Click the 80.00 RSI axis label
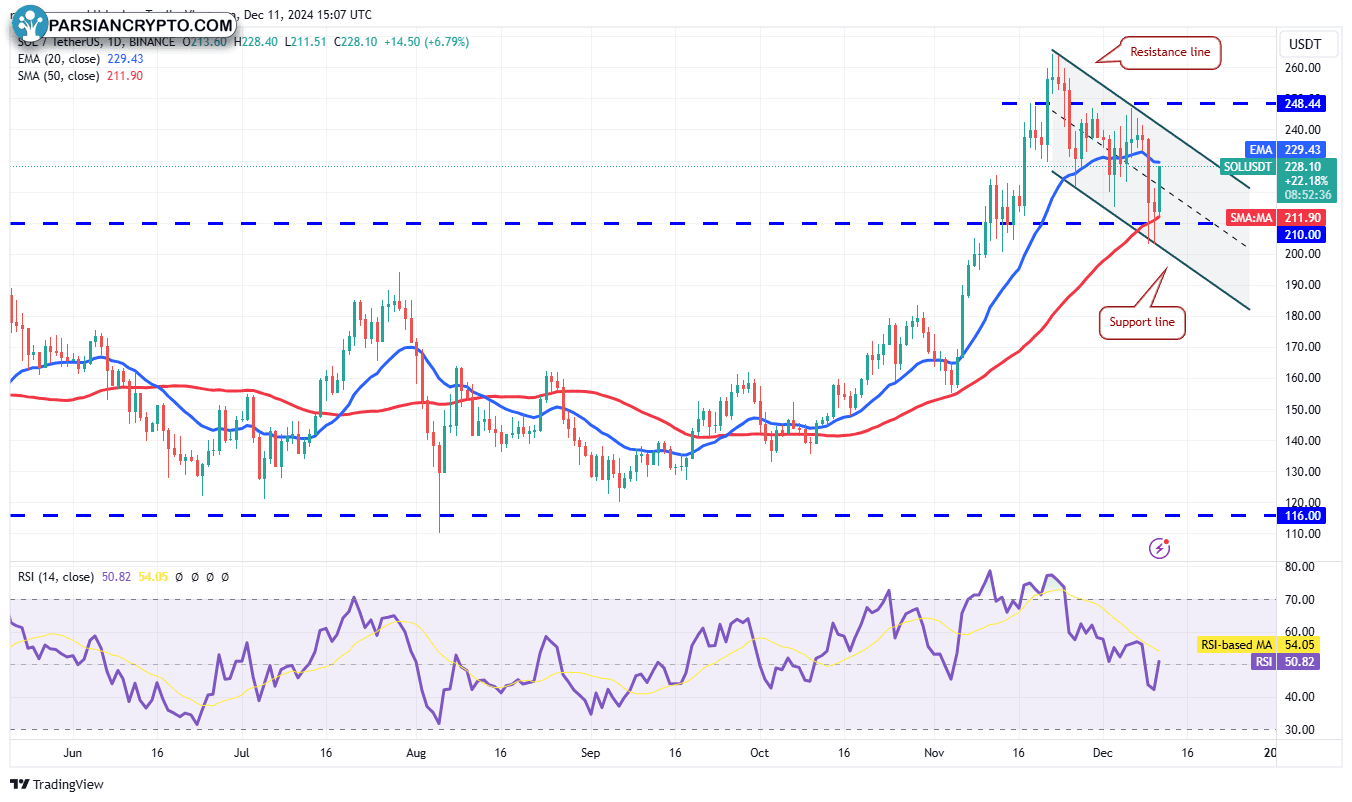 (x=1300, y=567)
